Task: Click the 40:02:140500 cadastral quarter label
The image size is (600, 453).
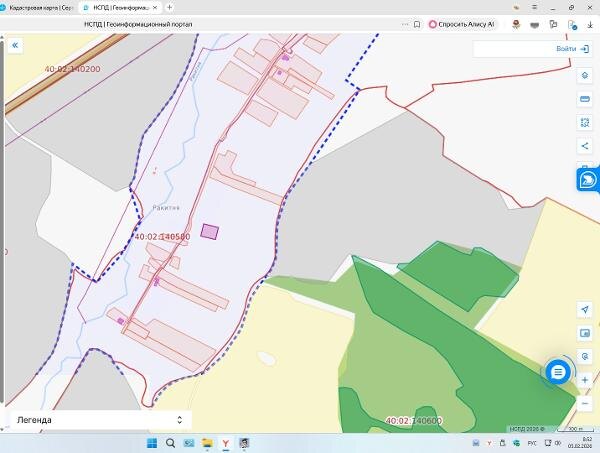Action: 162,237
